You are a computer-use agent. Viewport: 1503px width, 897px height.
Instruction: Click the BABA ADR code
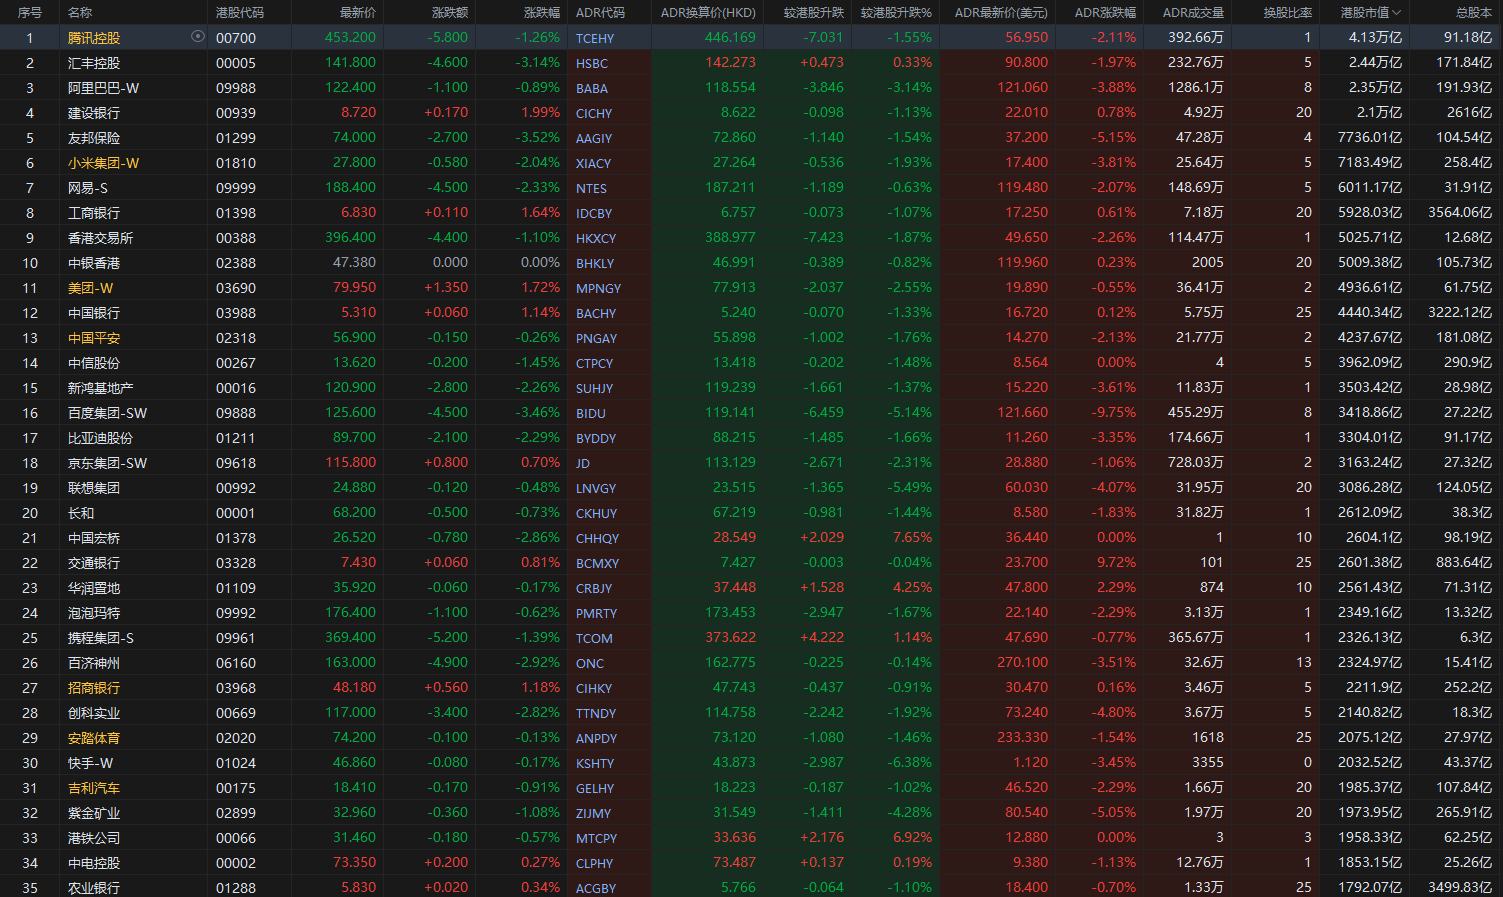click(592, 88)
